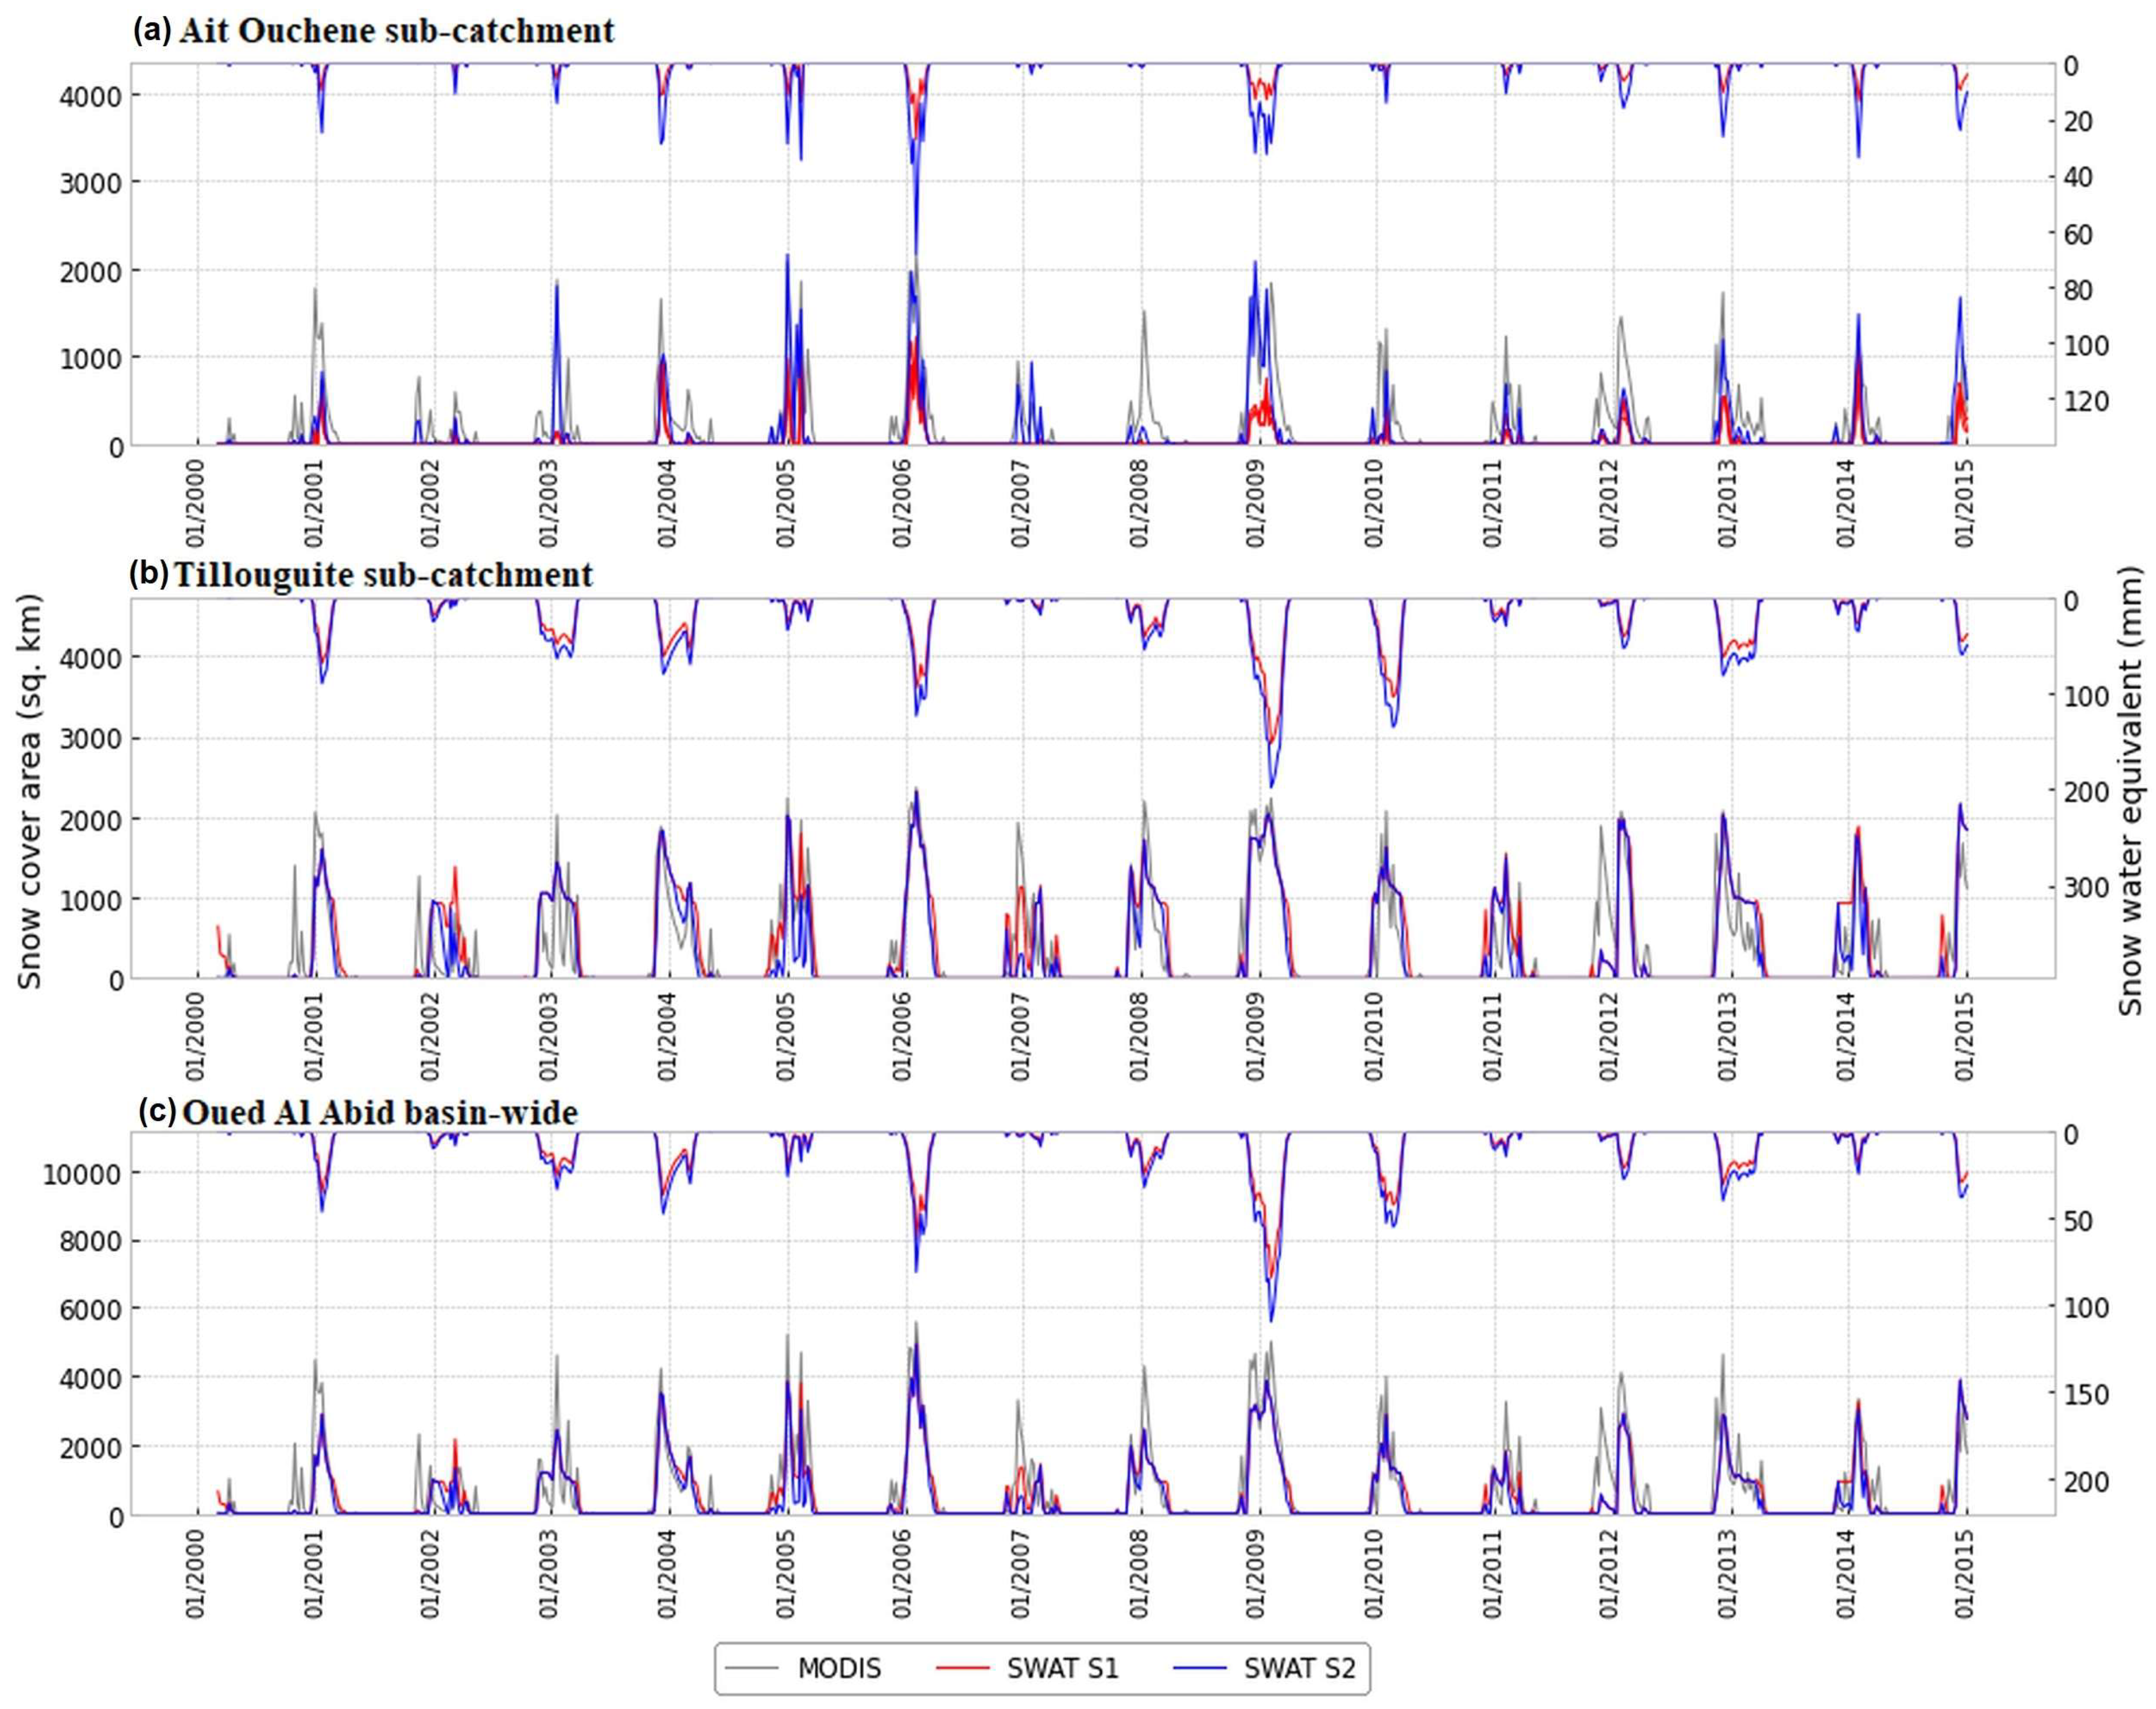Click the blue SWAT S2 legend line
2156x1709 pixels.
click(x=1199, y=1668)
